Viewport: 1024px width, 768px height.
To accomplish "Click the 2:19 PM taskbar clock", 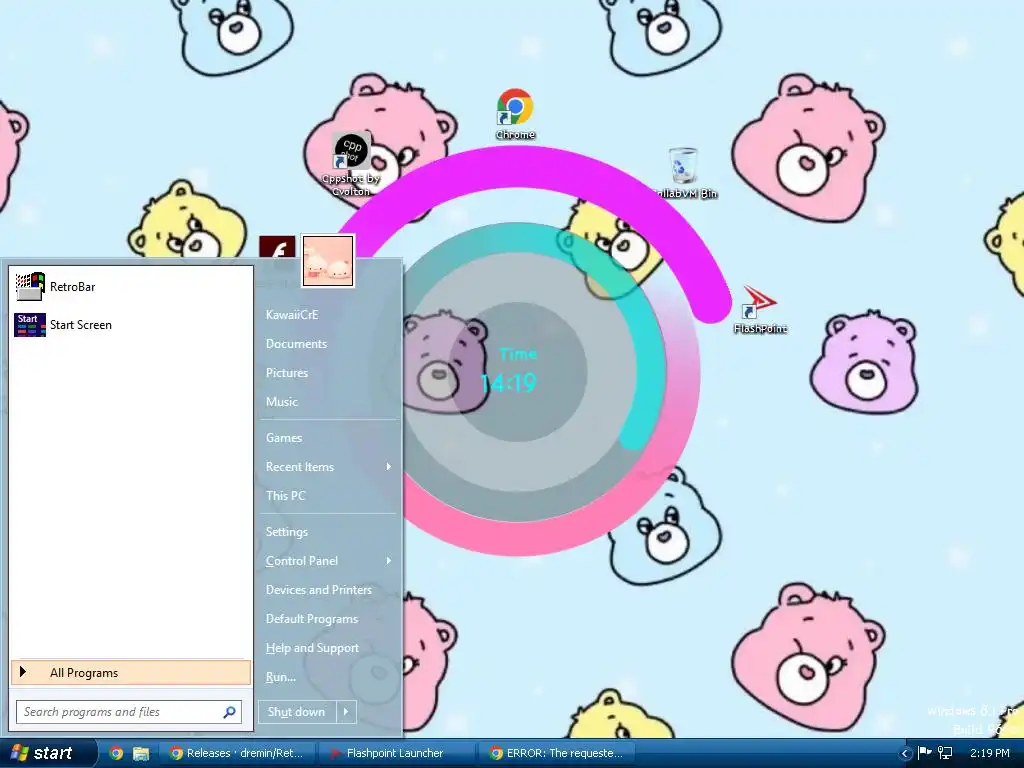I will click(x=989, y=753).
